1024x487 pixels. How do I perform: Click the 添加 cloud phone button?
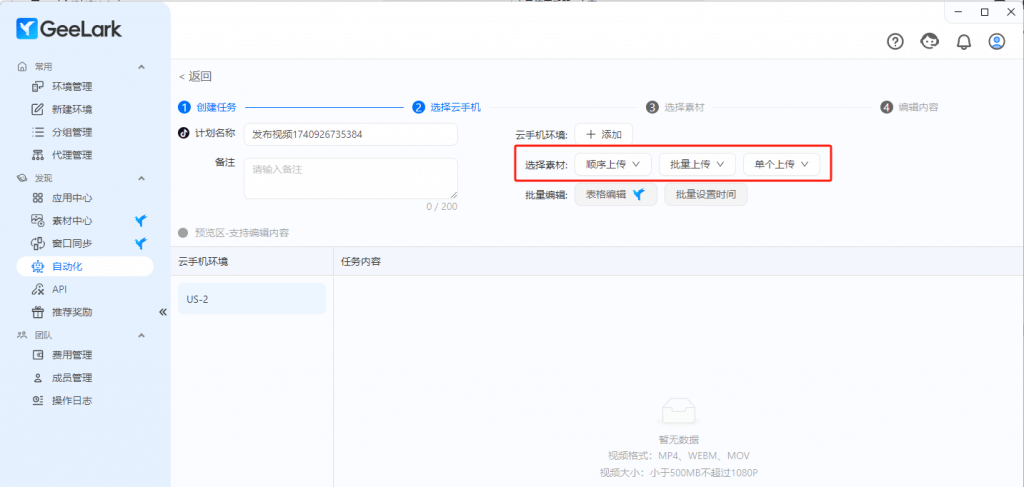[603, 134]
